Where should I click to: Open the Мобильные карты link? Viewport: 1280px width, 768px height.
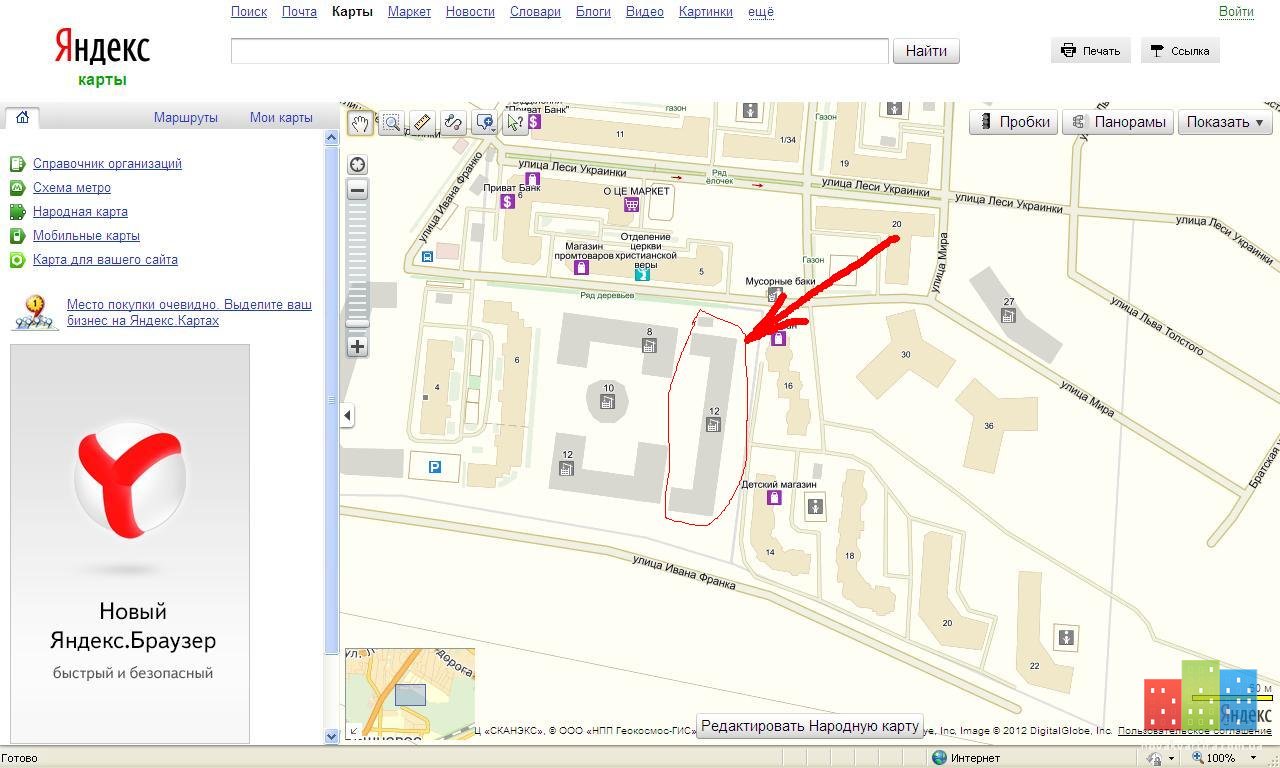click(86, 235)
